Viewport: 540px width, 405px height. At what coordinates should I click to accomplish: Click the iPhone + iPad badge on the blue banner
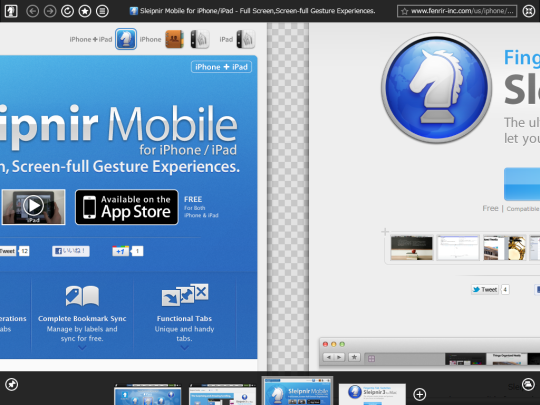coord(221,67)
